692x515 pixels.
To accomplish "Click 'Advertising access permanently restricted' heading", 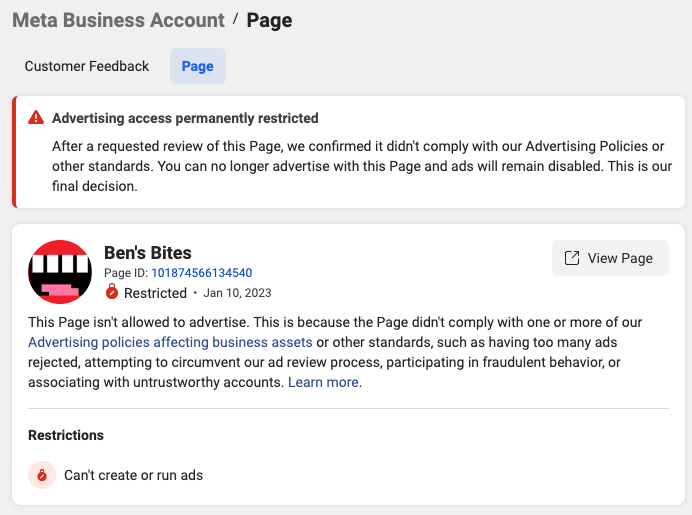I will pos(185,118).
